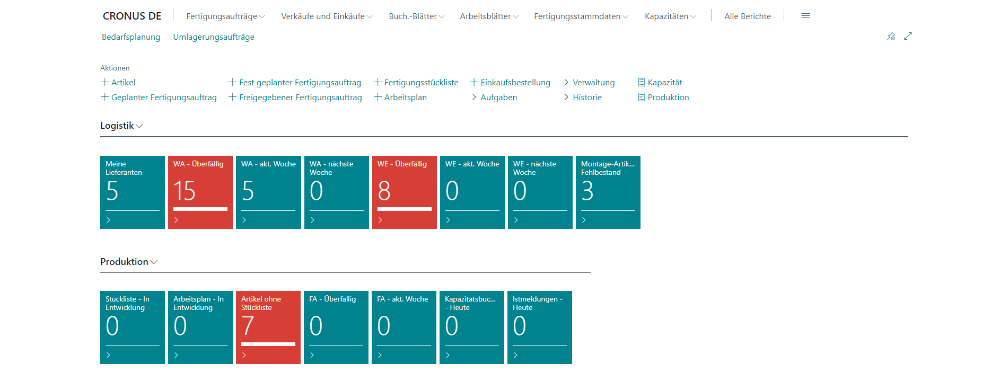This screenshot has height=381, width=1000.
Task: Expand the Historie action group
Action: [582, 98]
